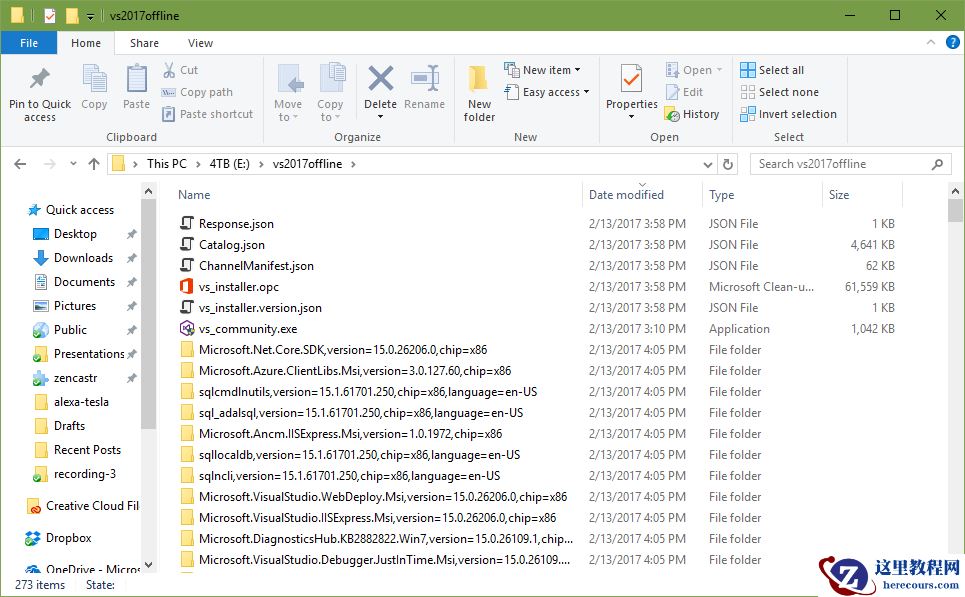The height and width of the screenshot is (597, 965).
Task: Click navigation pane scroll up arrow
Action: coord(148,191)
